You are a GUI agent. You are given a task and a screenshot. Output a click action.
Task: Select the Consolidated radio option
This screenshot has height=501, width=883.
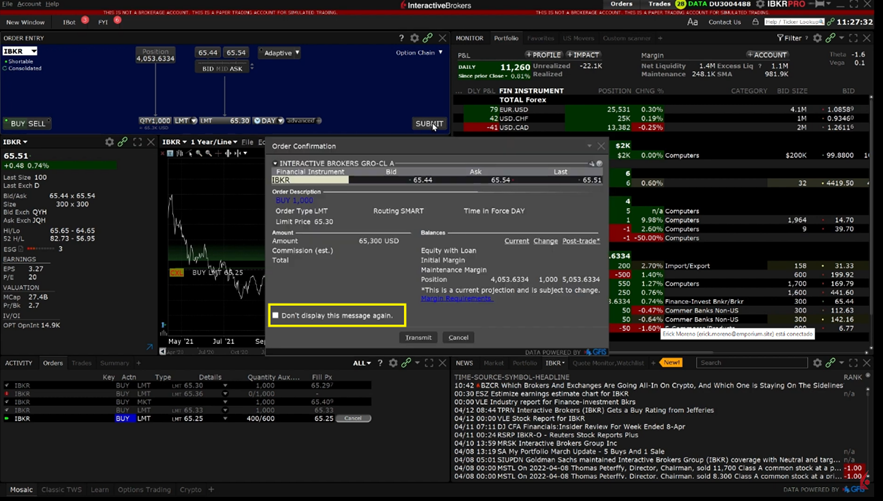click(5, 68)
